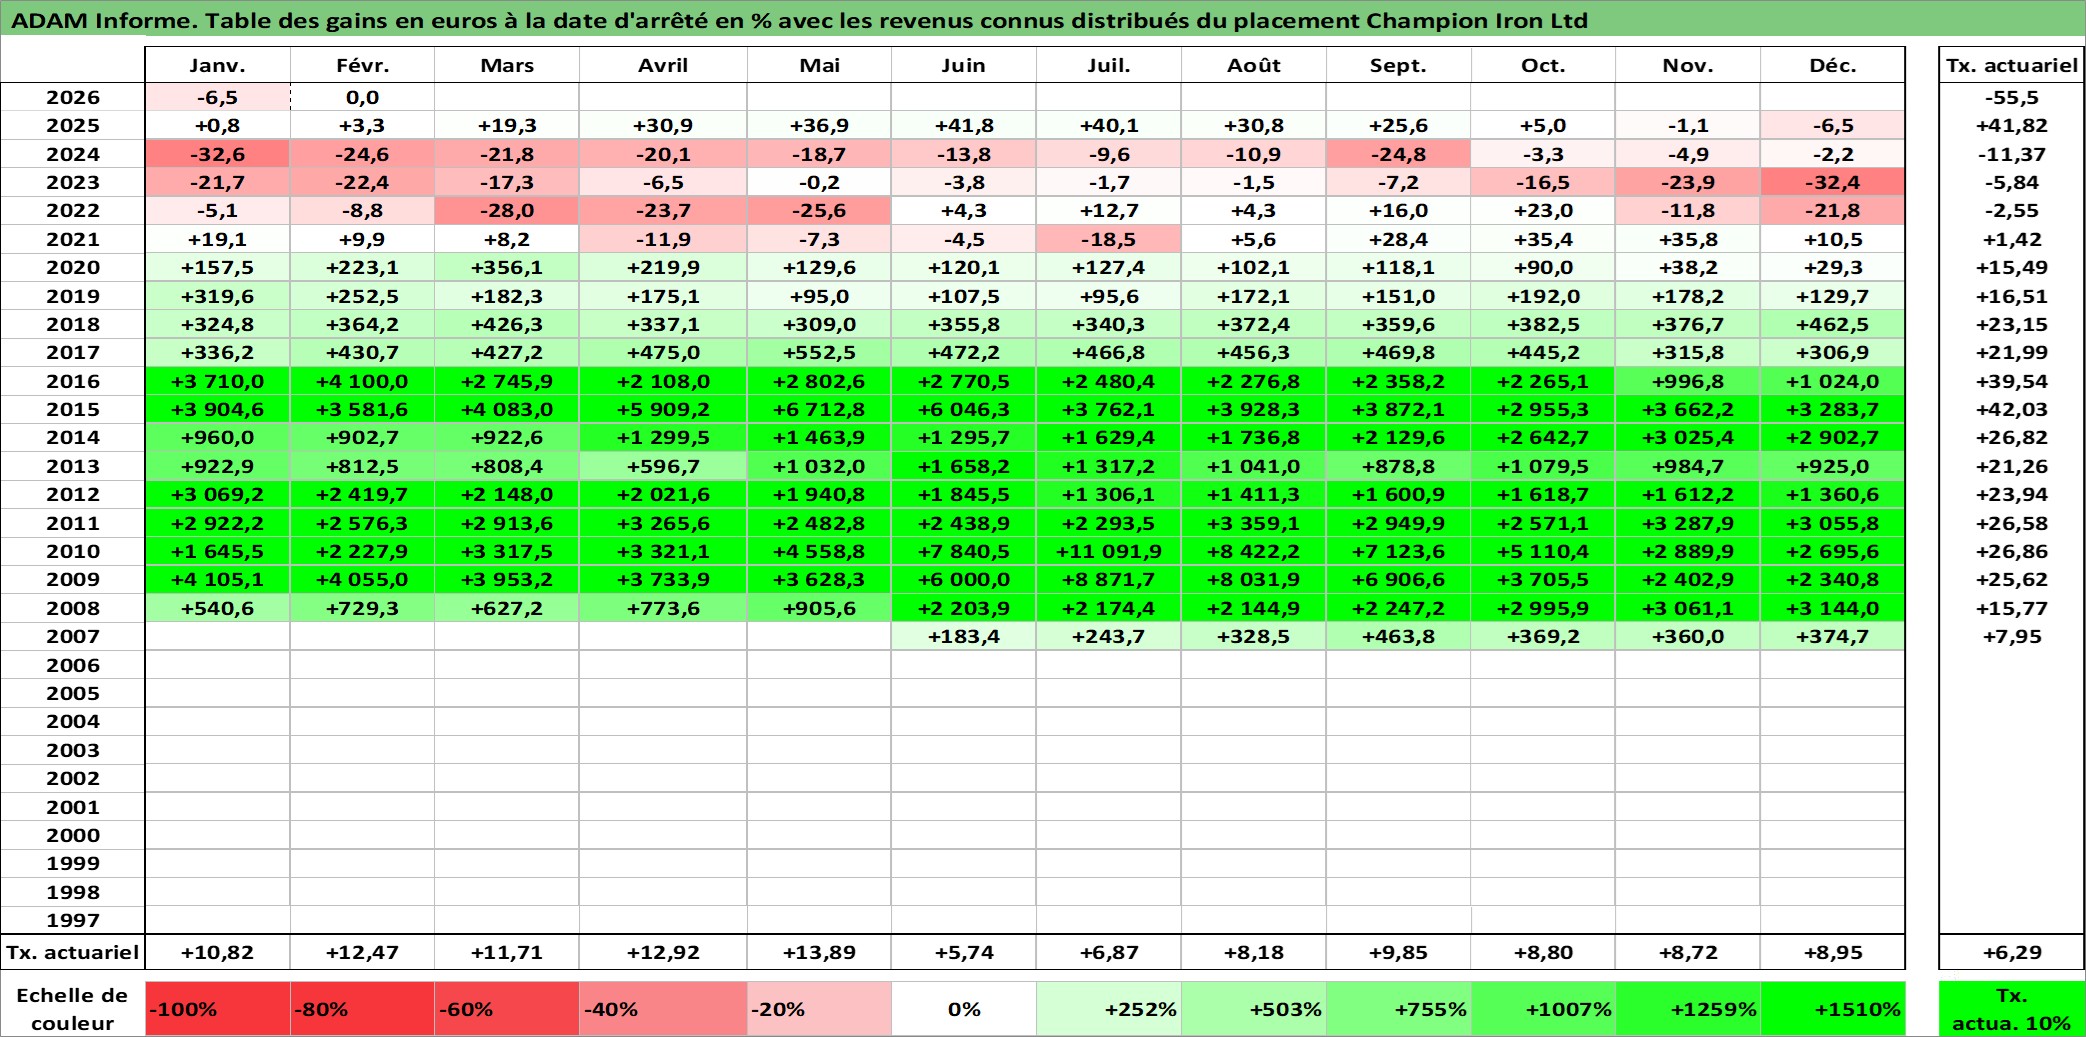Click the Echelle de couleur label
This screenshot has width=2086, height=1037.
click(x=72, y=1009)
